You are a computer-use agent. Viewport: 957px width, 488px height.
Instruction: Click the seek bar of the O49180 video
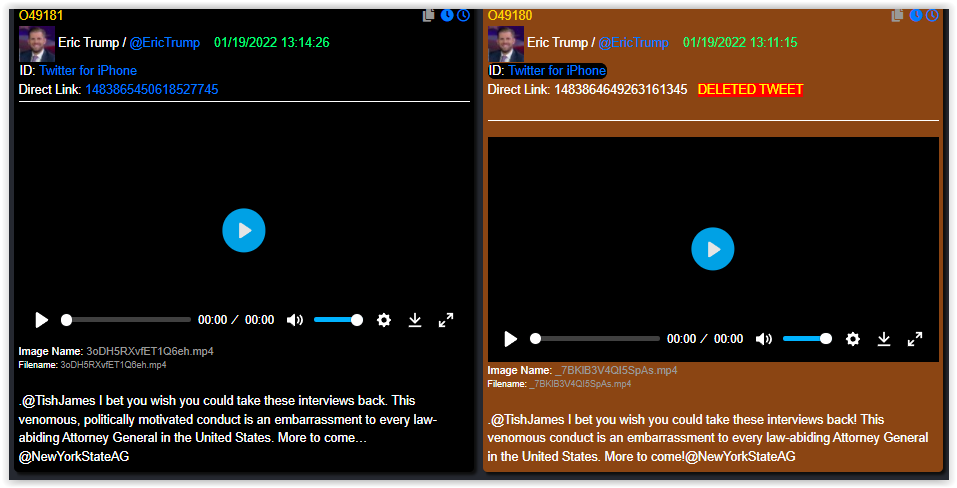594,339
